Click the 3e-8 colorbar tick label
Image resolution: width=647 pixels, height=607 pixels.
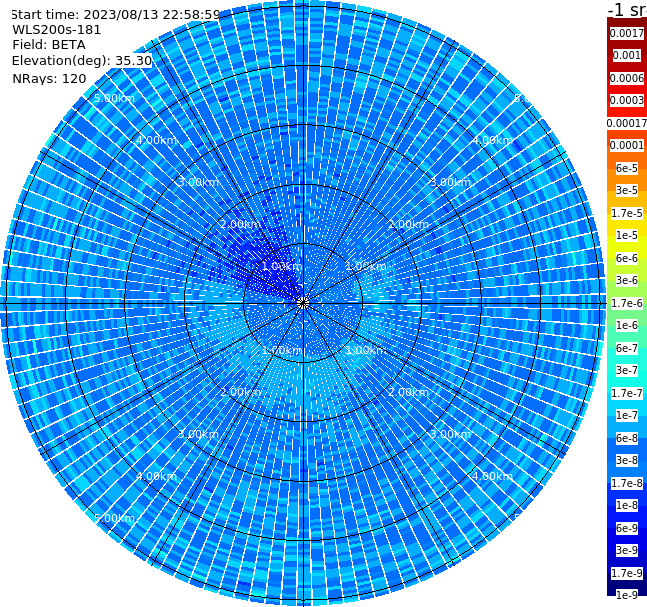pos(626,460)
